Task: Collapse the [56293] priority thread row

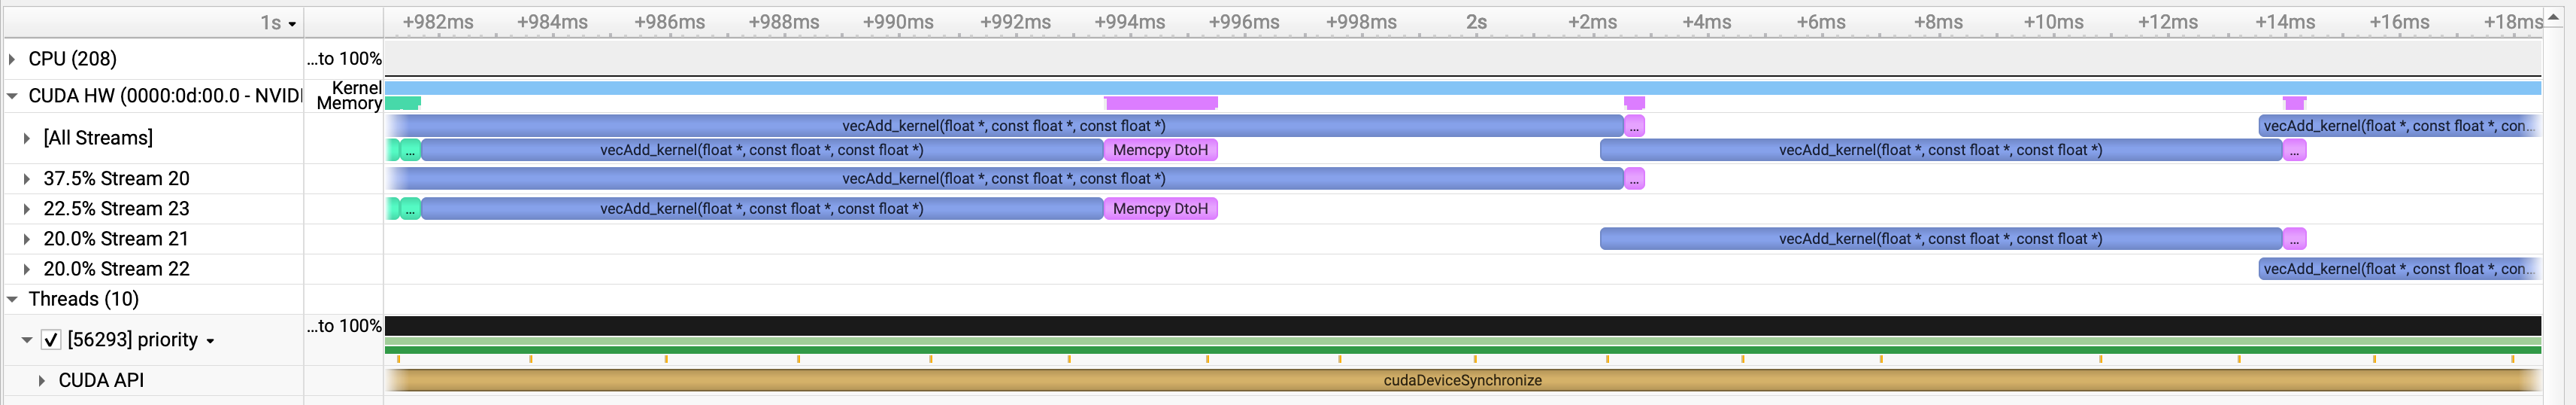Action: [x=27, y=340]
